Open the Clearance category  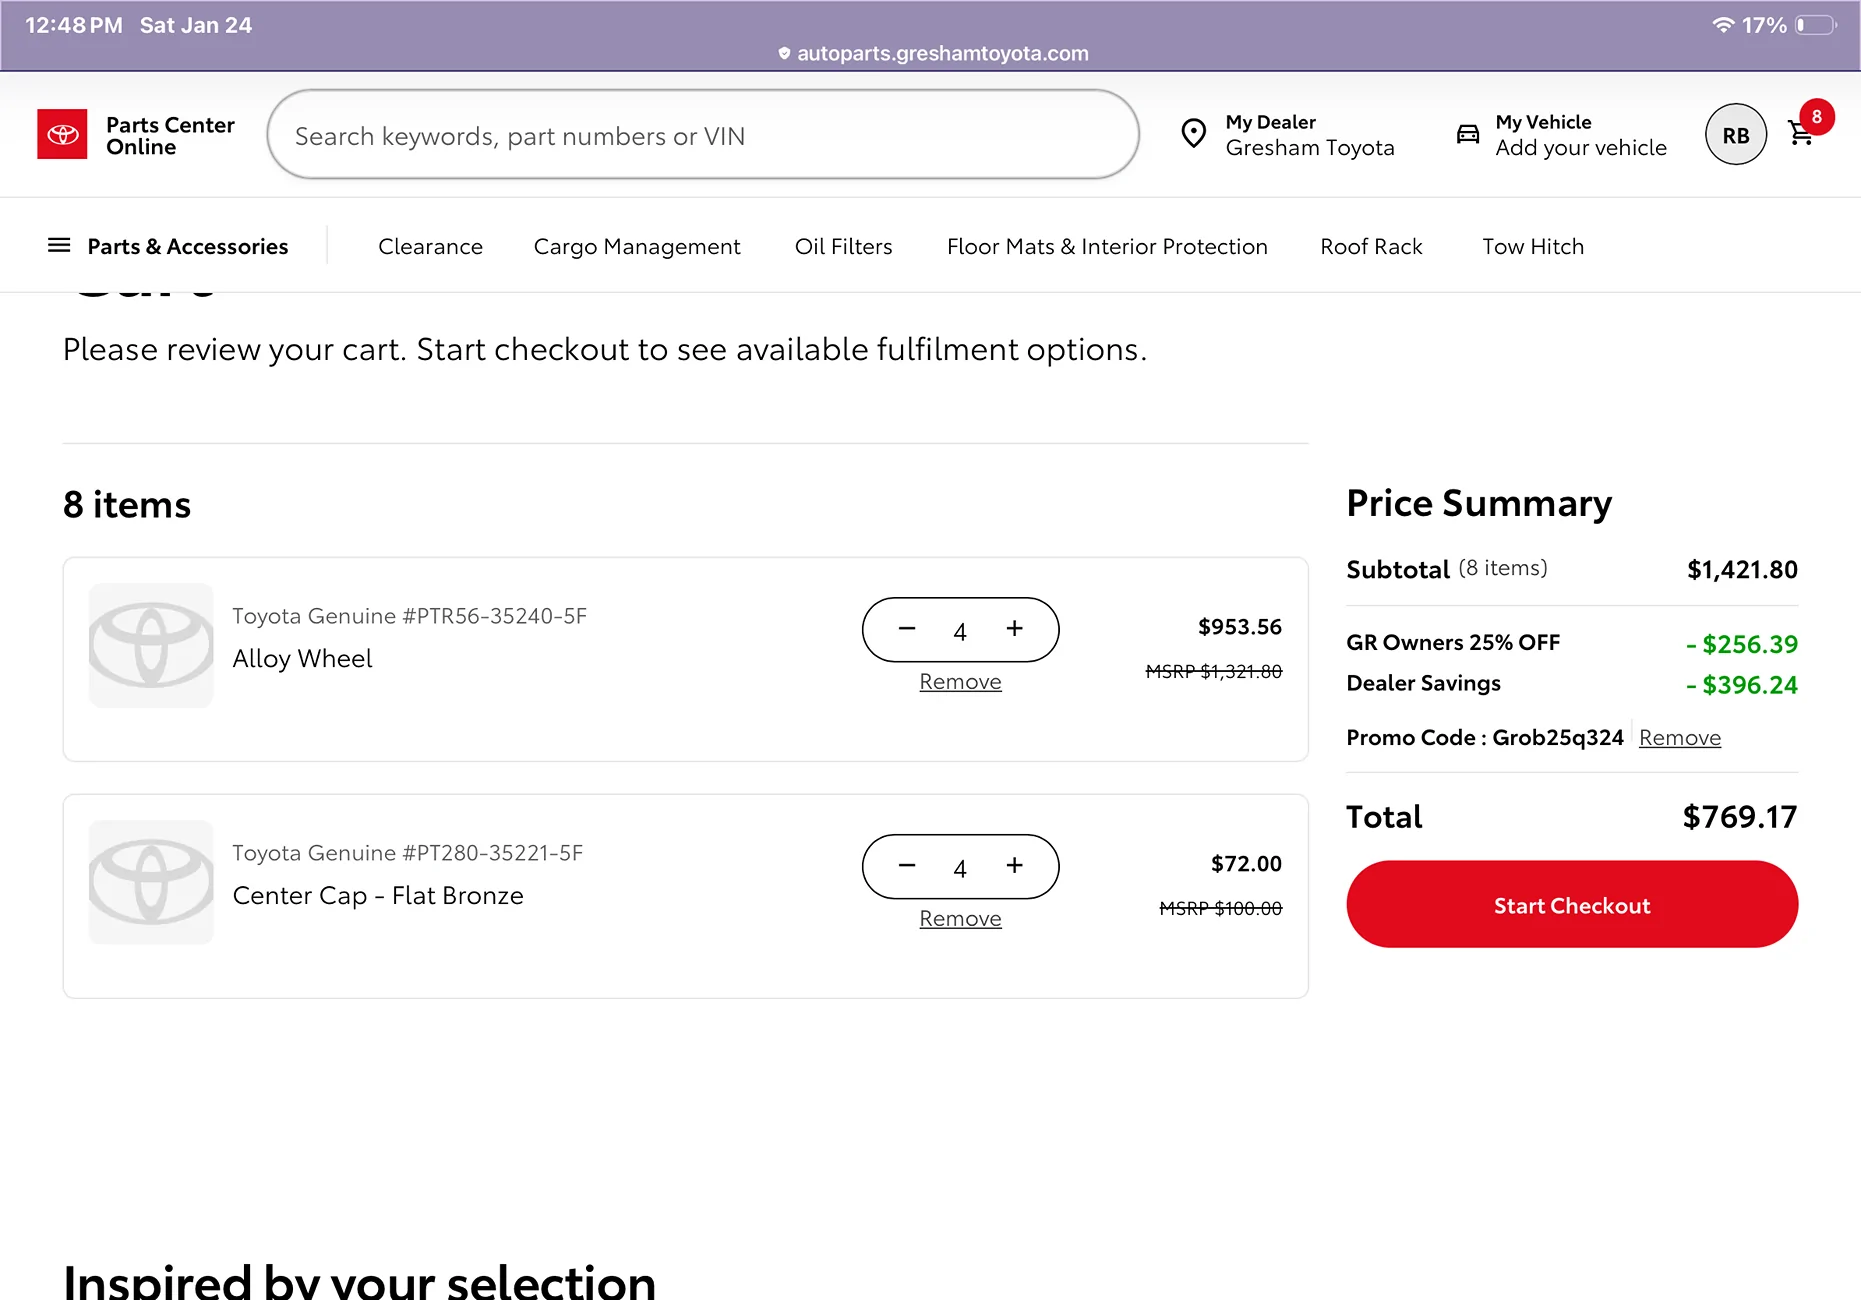430,247
